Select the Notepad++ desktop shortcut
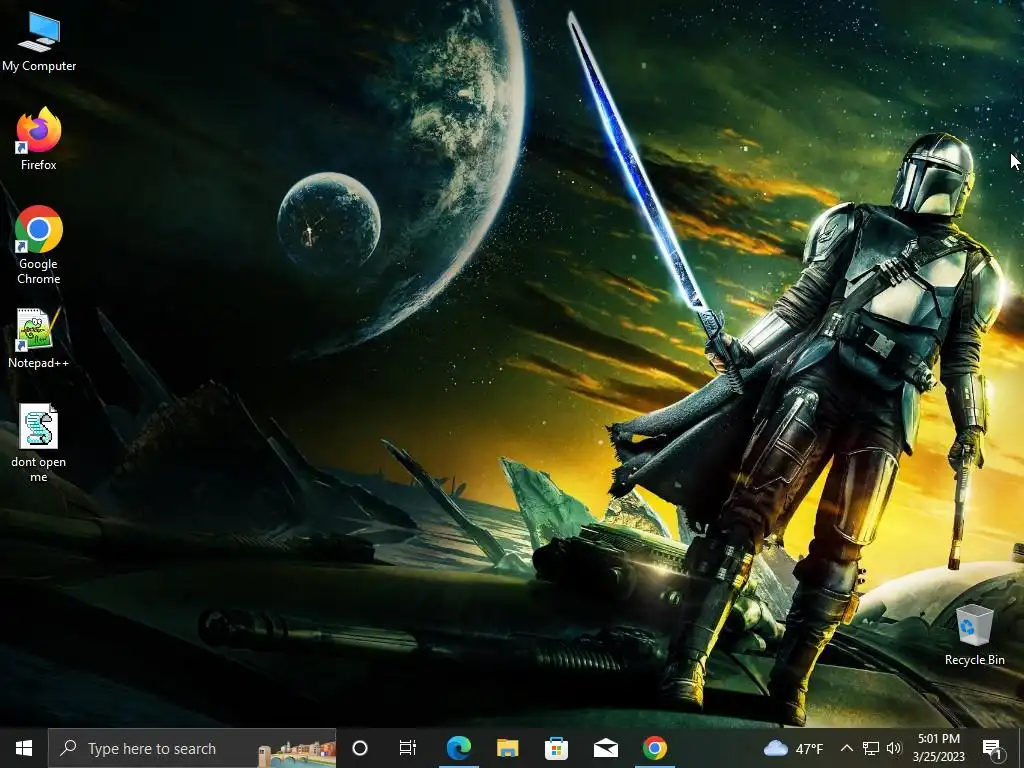Viewport: 1024px width, 768px height. point(39,338)
